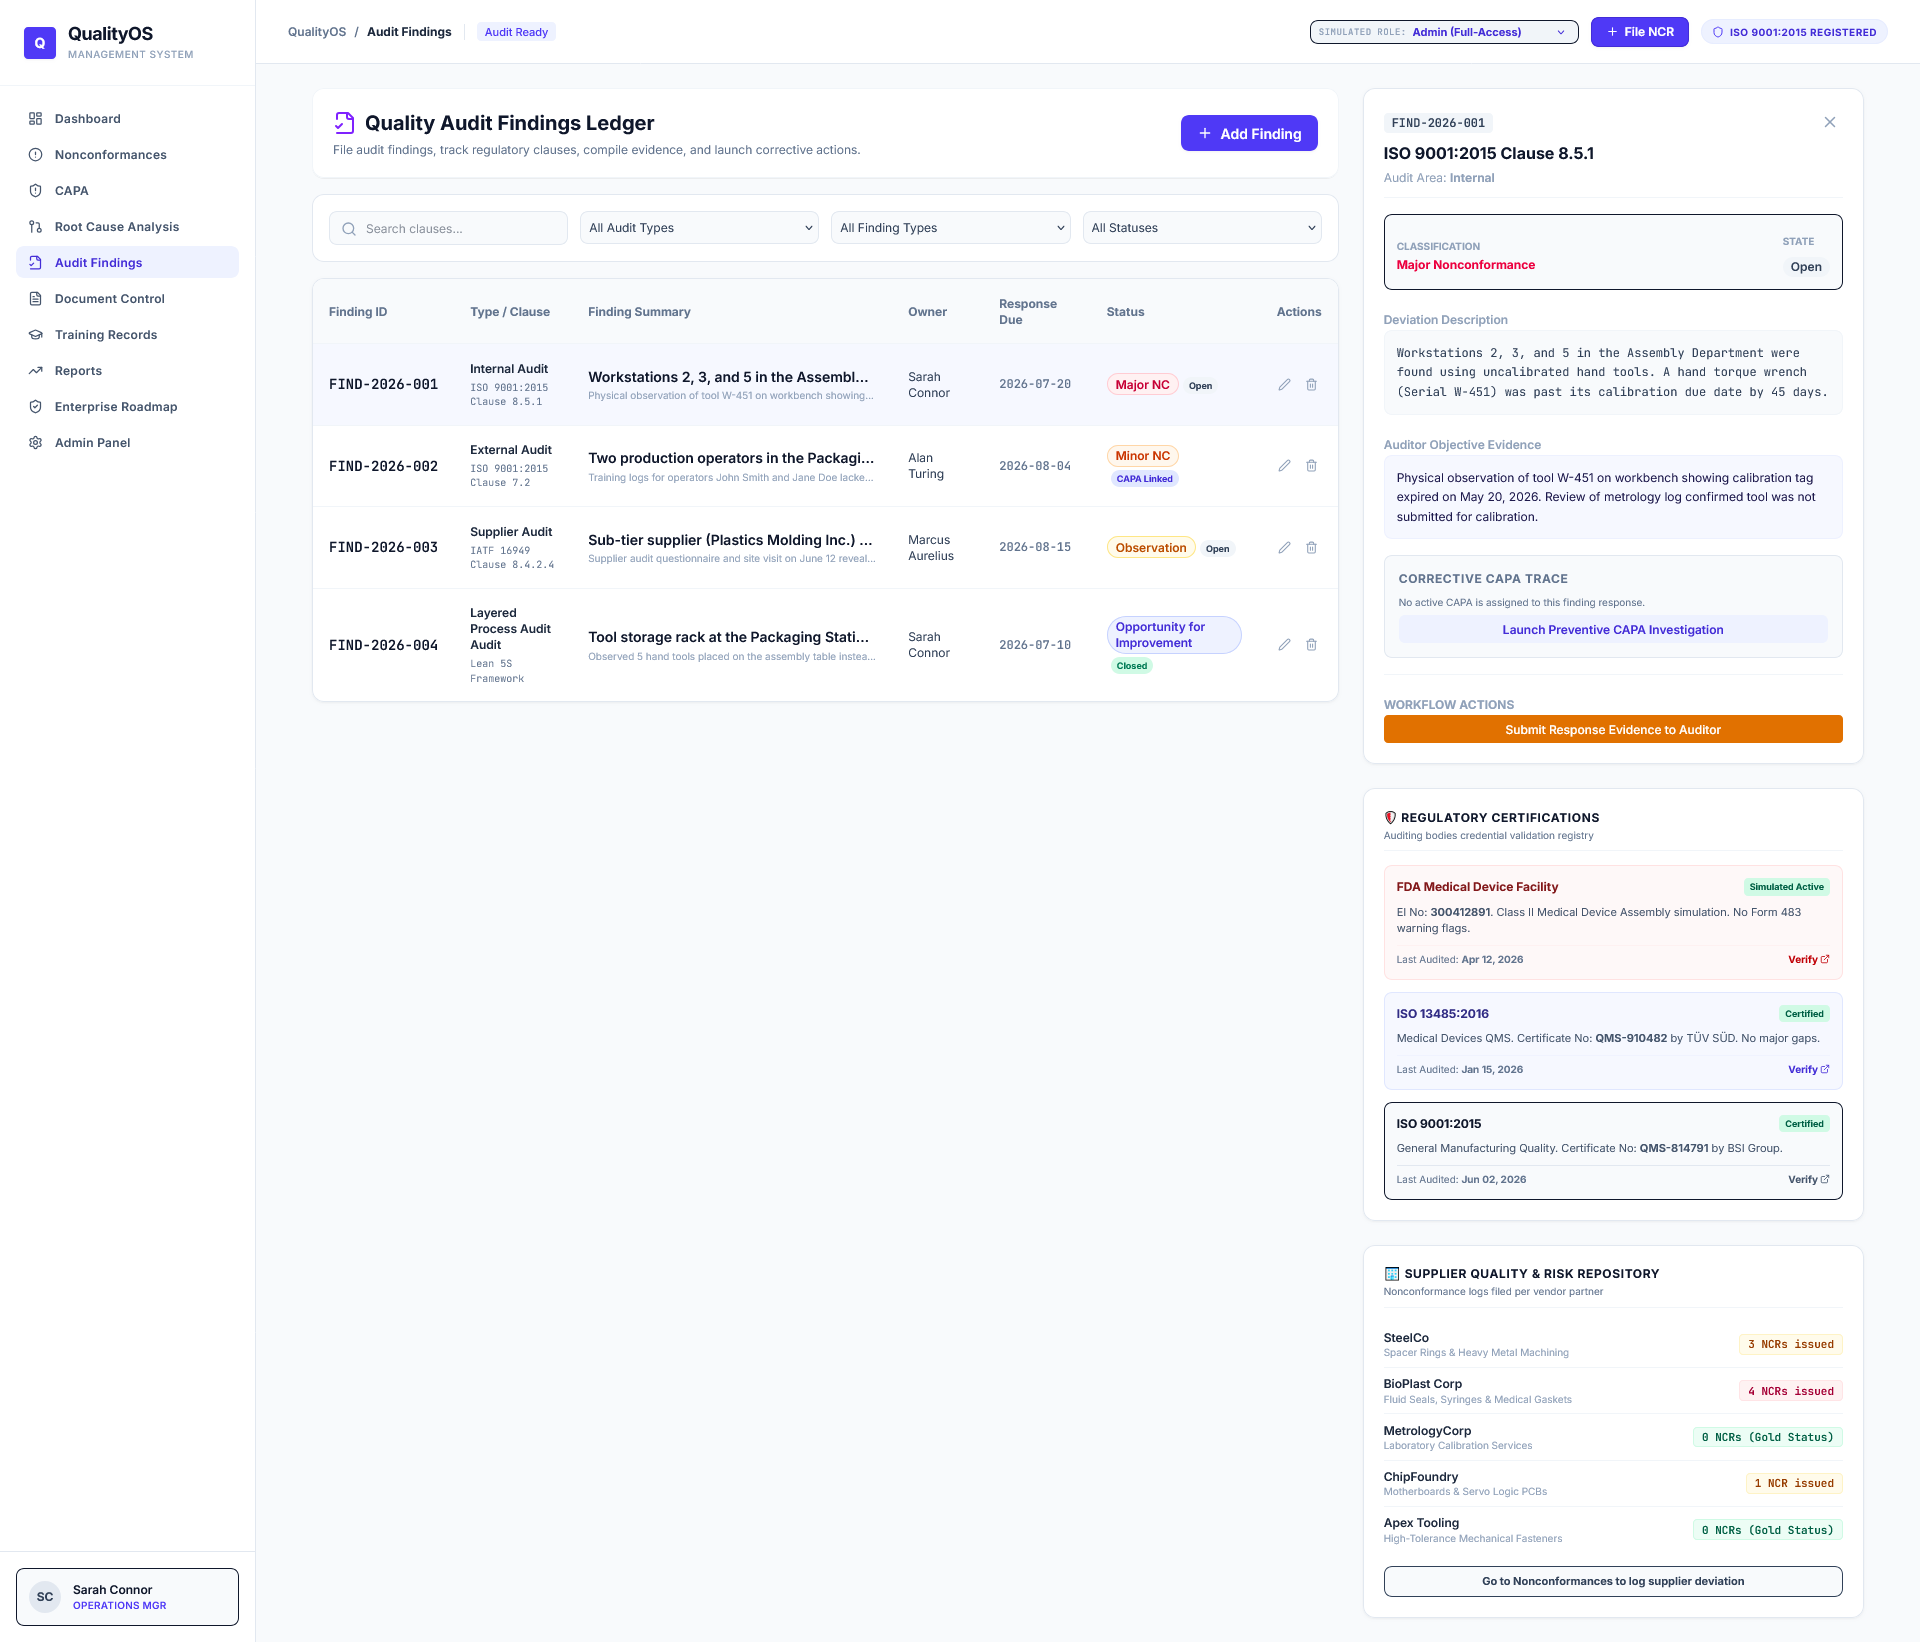This screenshot has height=1642, width=1920.
Task: Edit finding FIND-2026-004 with pencil icon
Action: (x=1284, y=645)
